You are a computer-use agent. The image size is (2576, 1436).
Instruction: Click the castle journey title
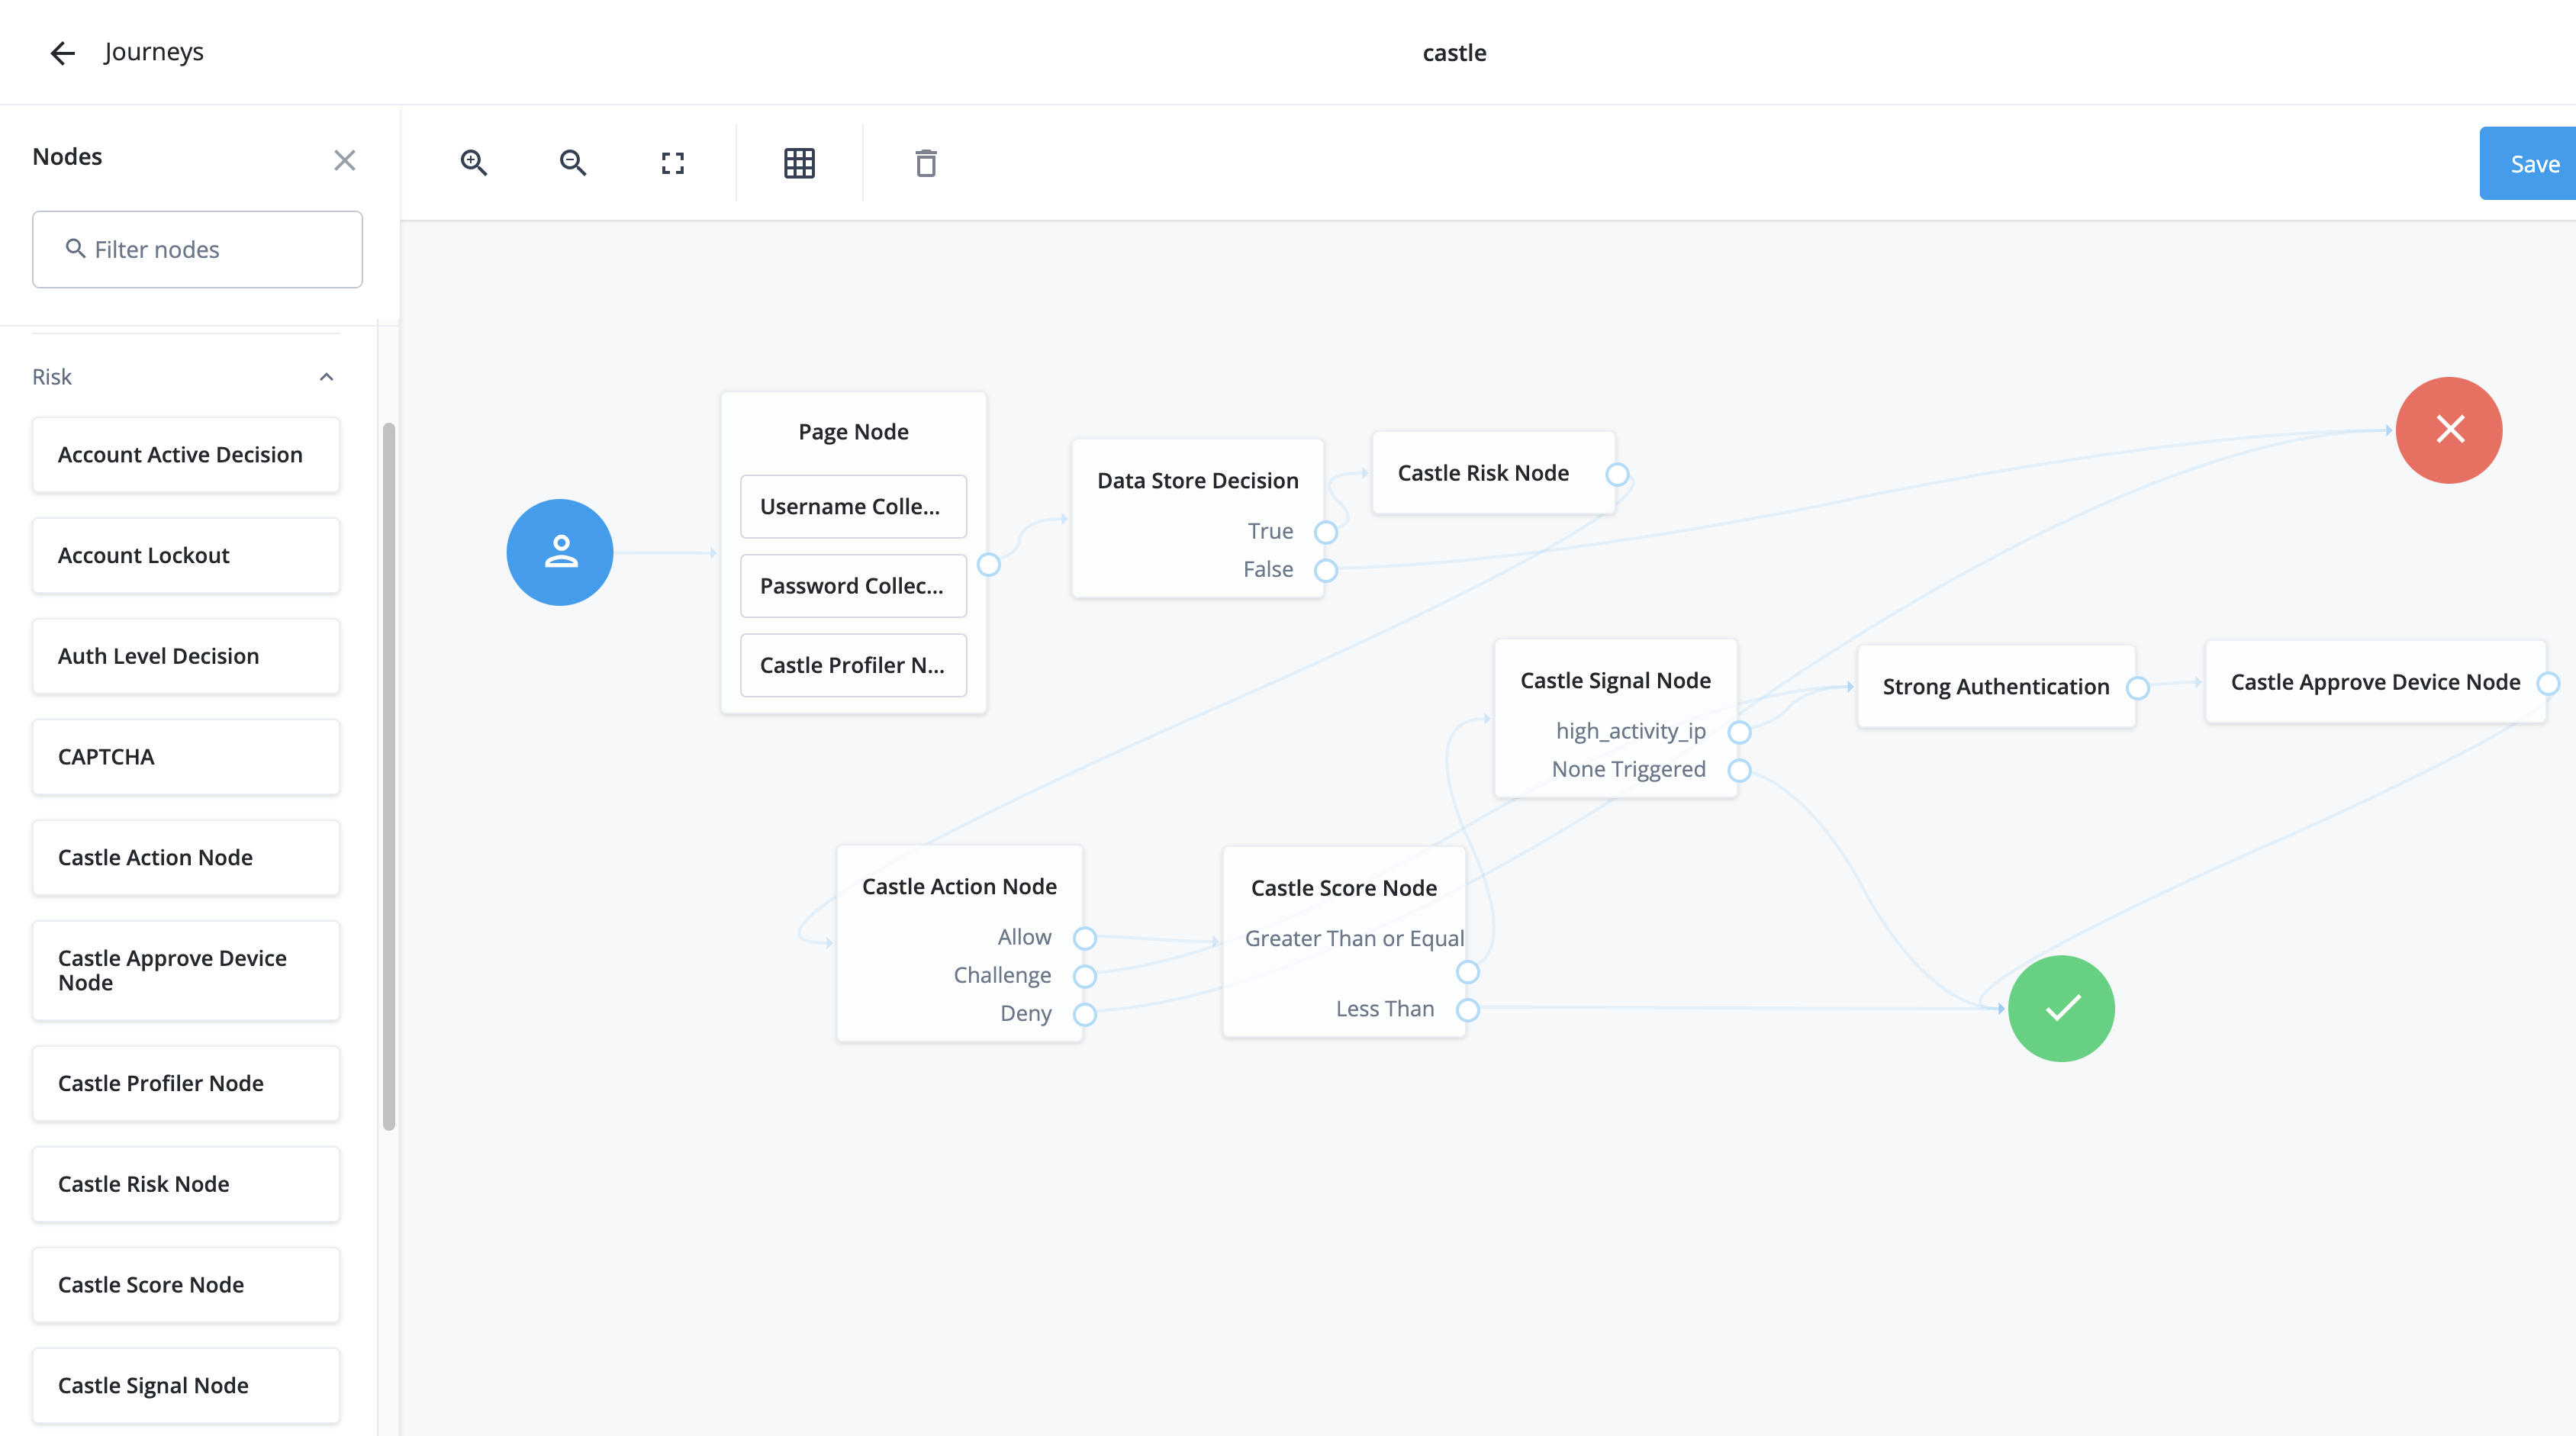[x=1454, y=53]
